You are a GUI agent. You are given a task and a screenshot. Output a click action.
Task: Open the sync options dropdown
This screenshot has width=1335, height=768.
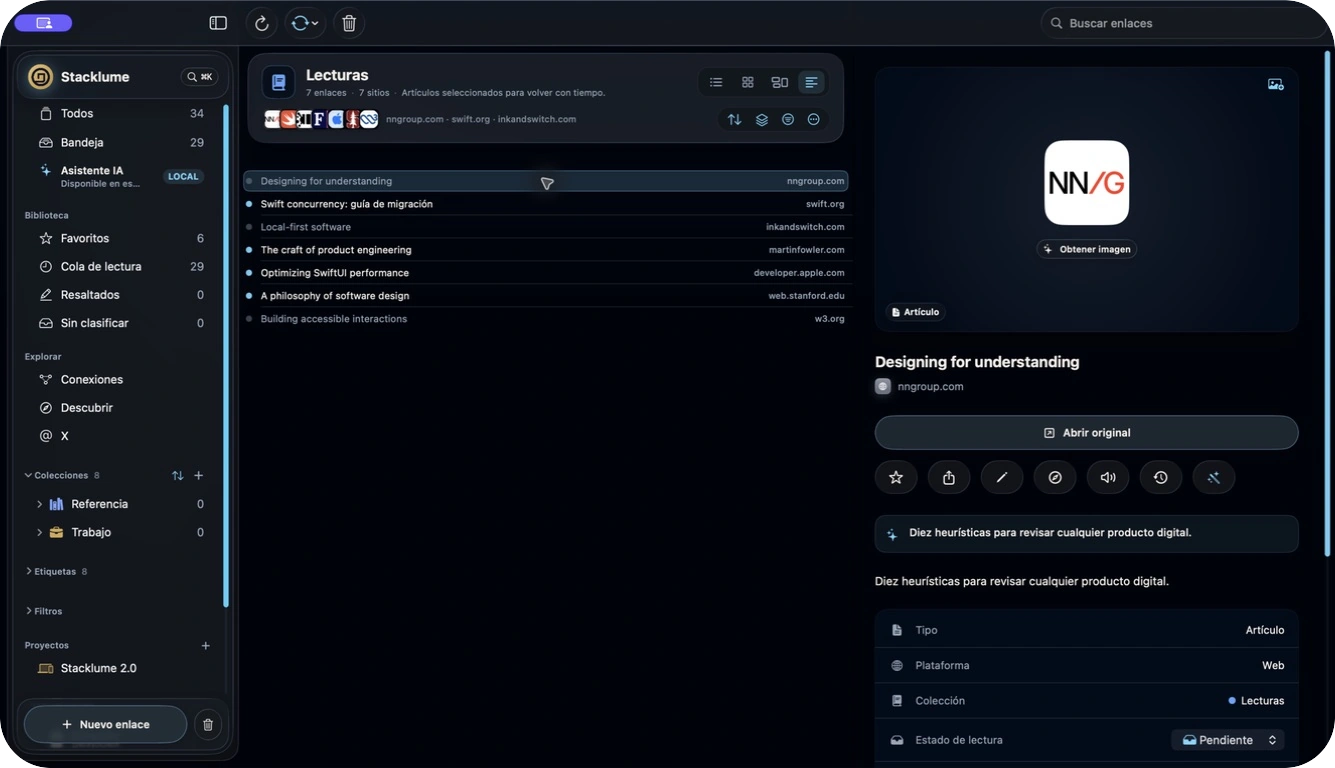(304, 23)
